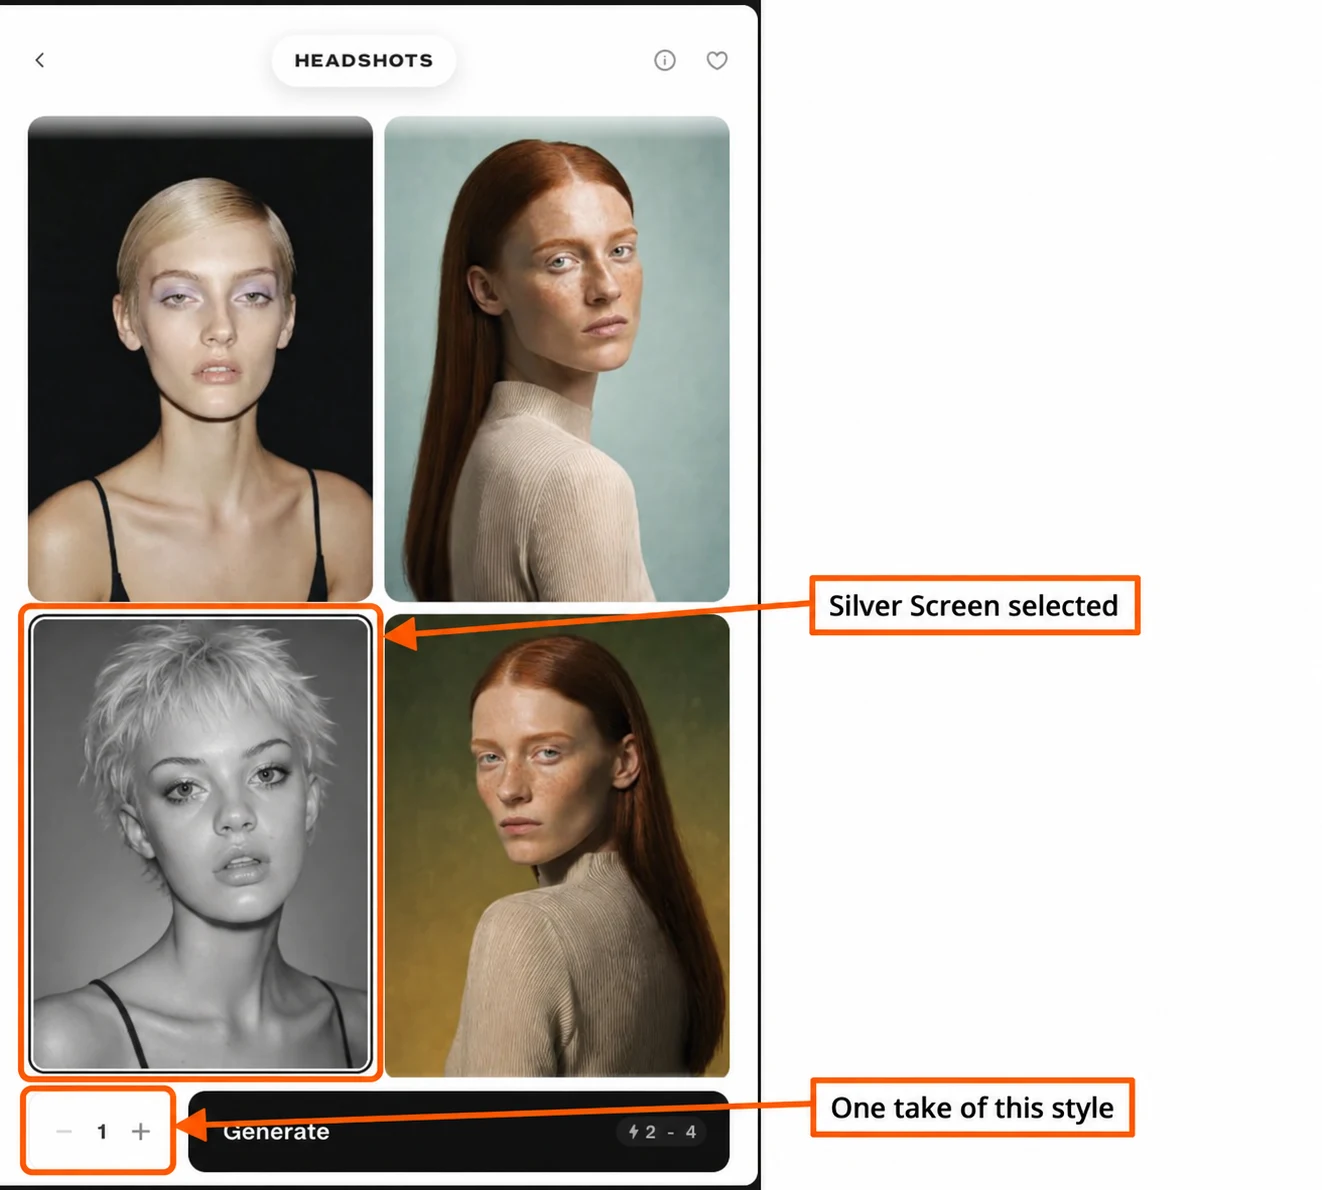This screenshot has height=1190, width=1322.
Task: Click the HEADSHOTS title pill
Action: pyautogui.click(x=364, y=61)
